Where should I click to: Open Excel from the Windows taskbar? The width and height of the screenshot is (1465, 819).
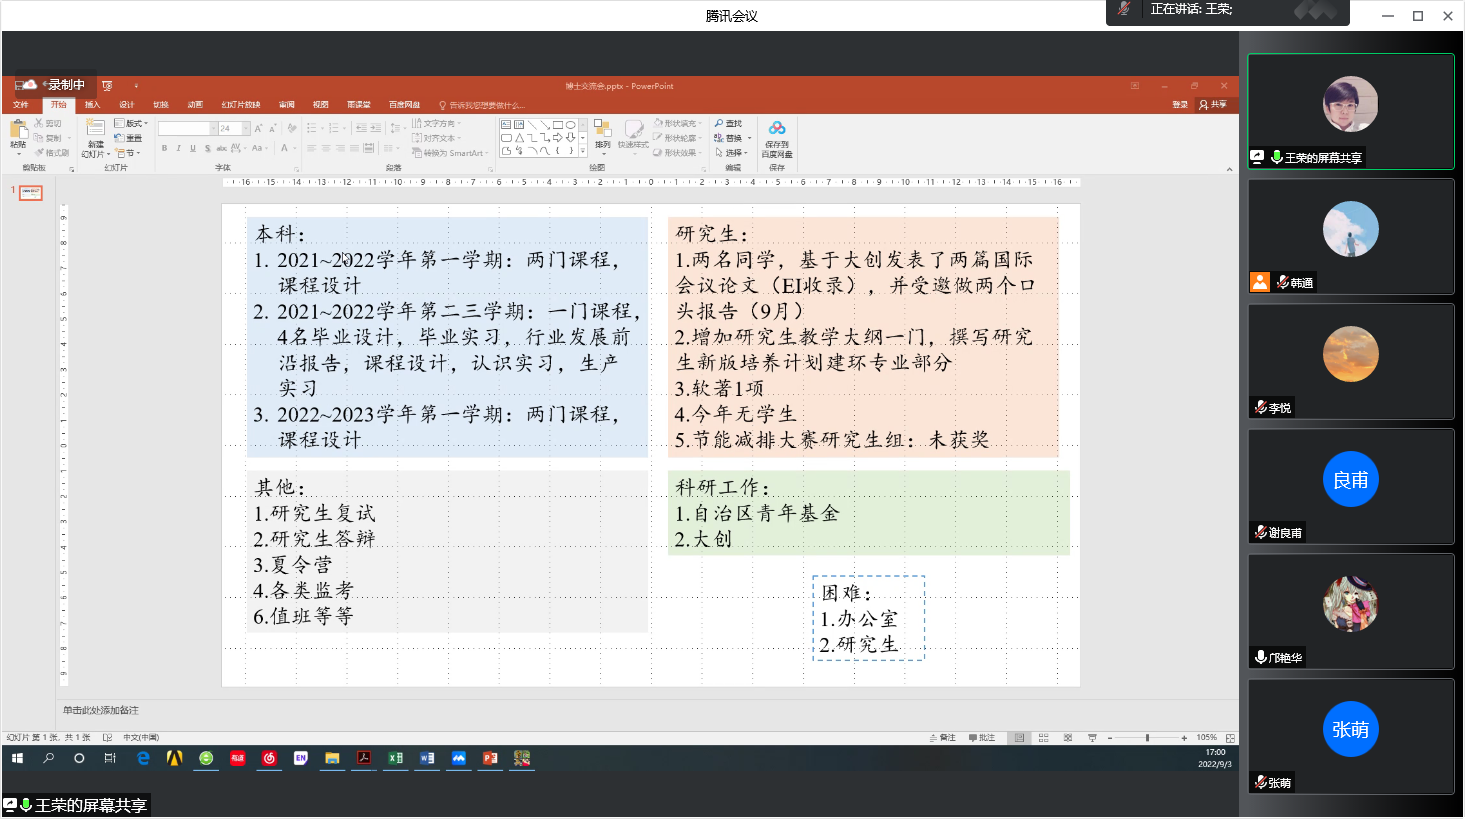[x=395, y=759]
